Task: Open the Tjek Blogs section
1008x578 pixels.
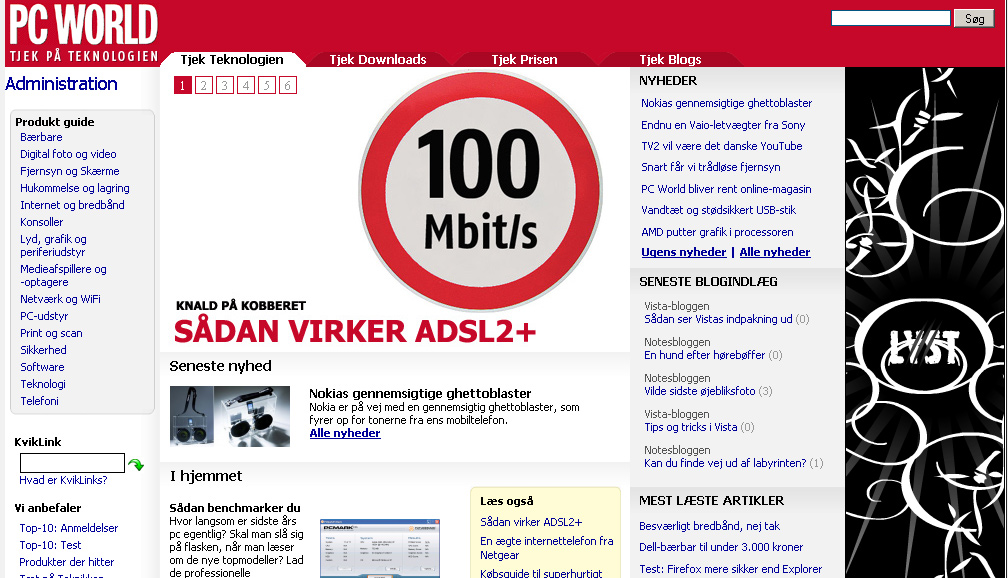Action: pyautogui.click(x=671, y=58)
